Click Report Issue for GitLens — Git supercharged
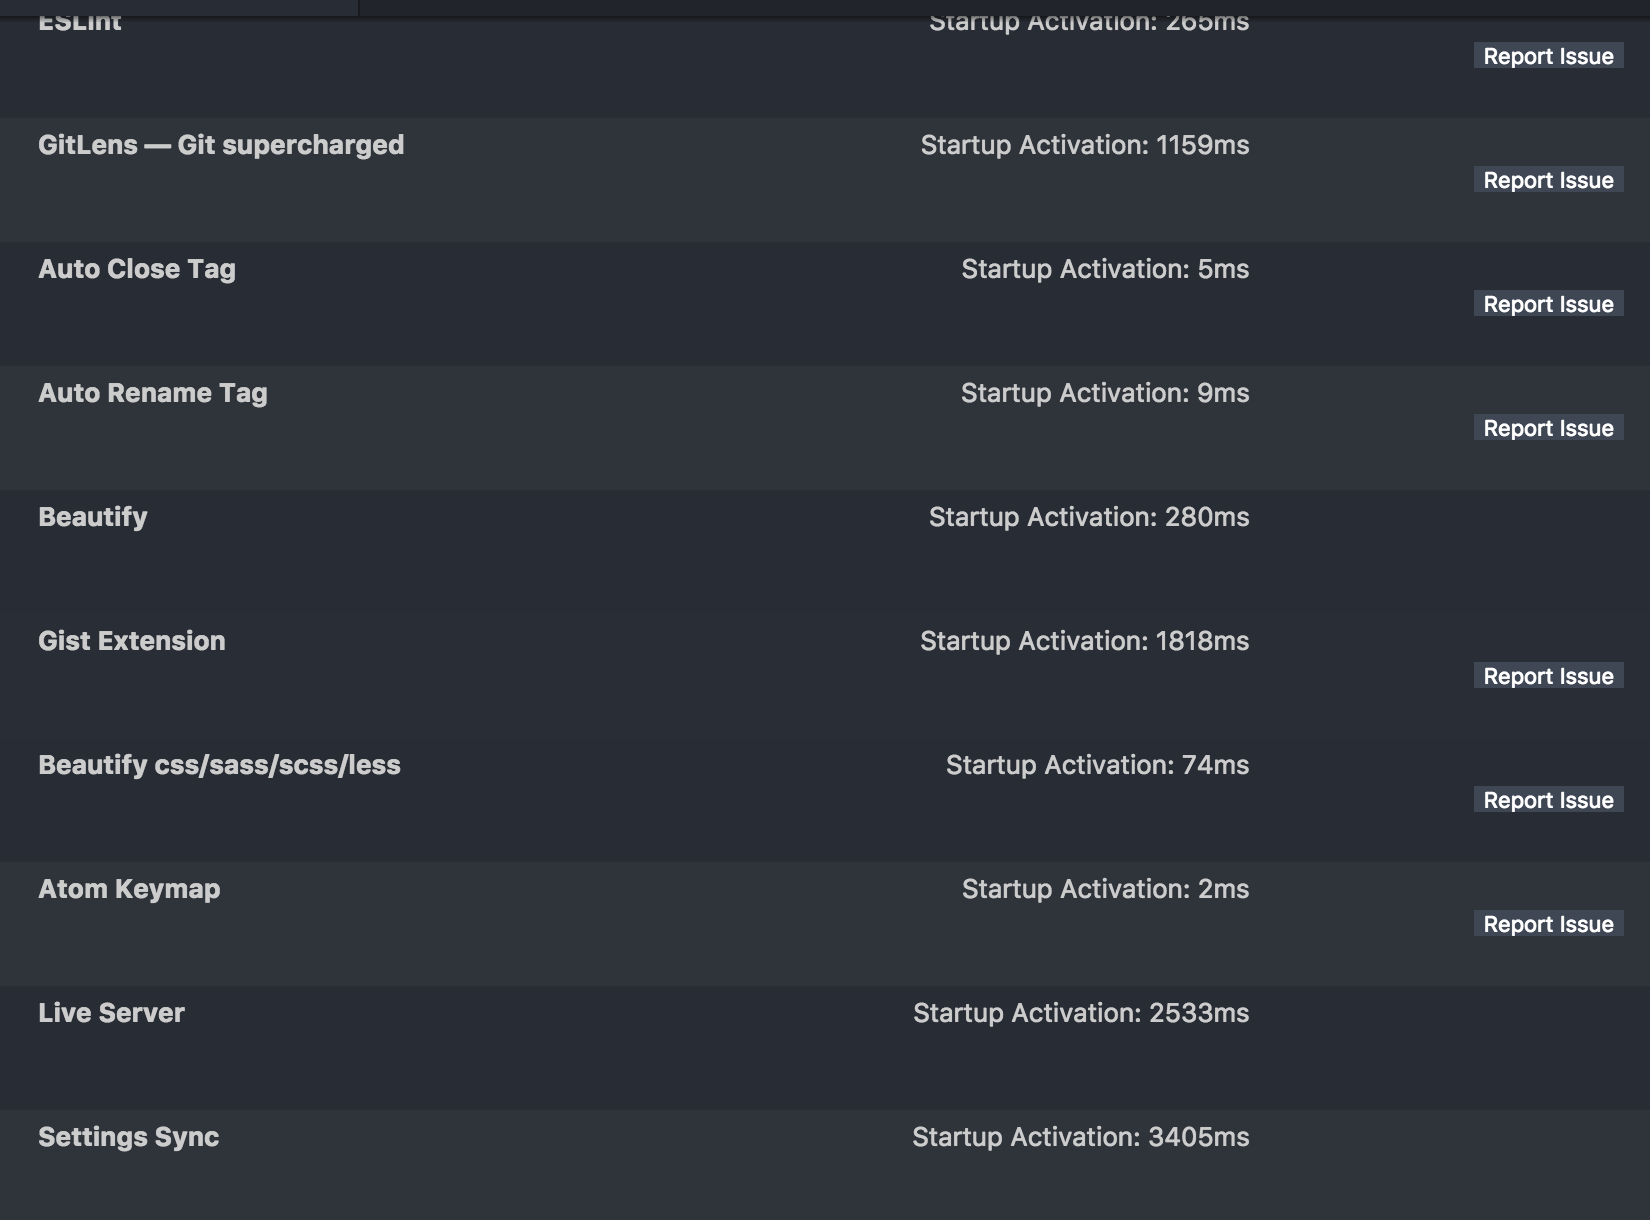Viewport: 1650px width, 1220px height. [x=1547, y=180]
